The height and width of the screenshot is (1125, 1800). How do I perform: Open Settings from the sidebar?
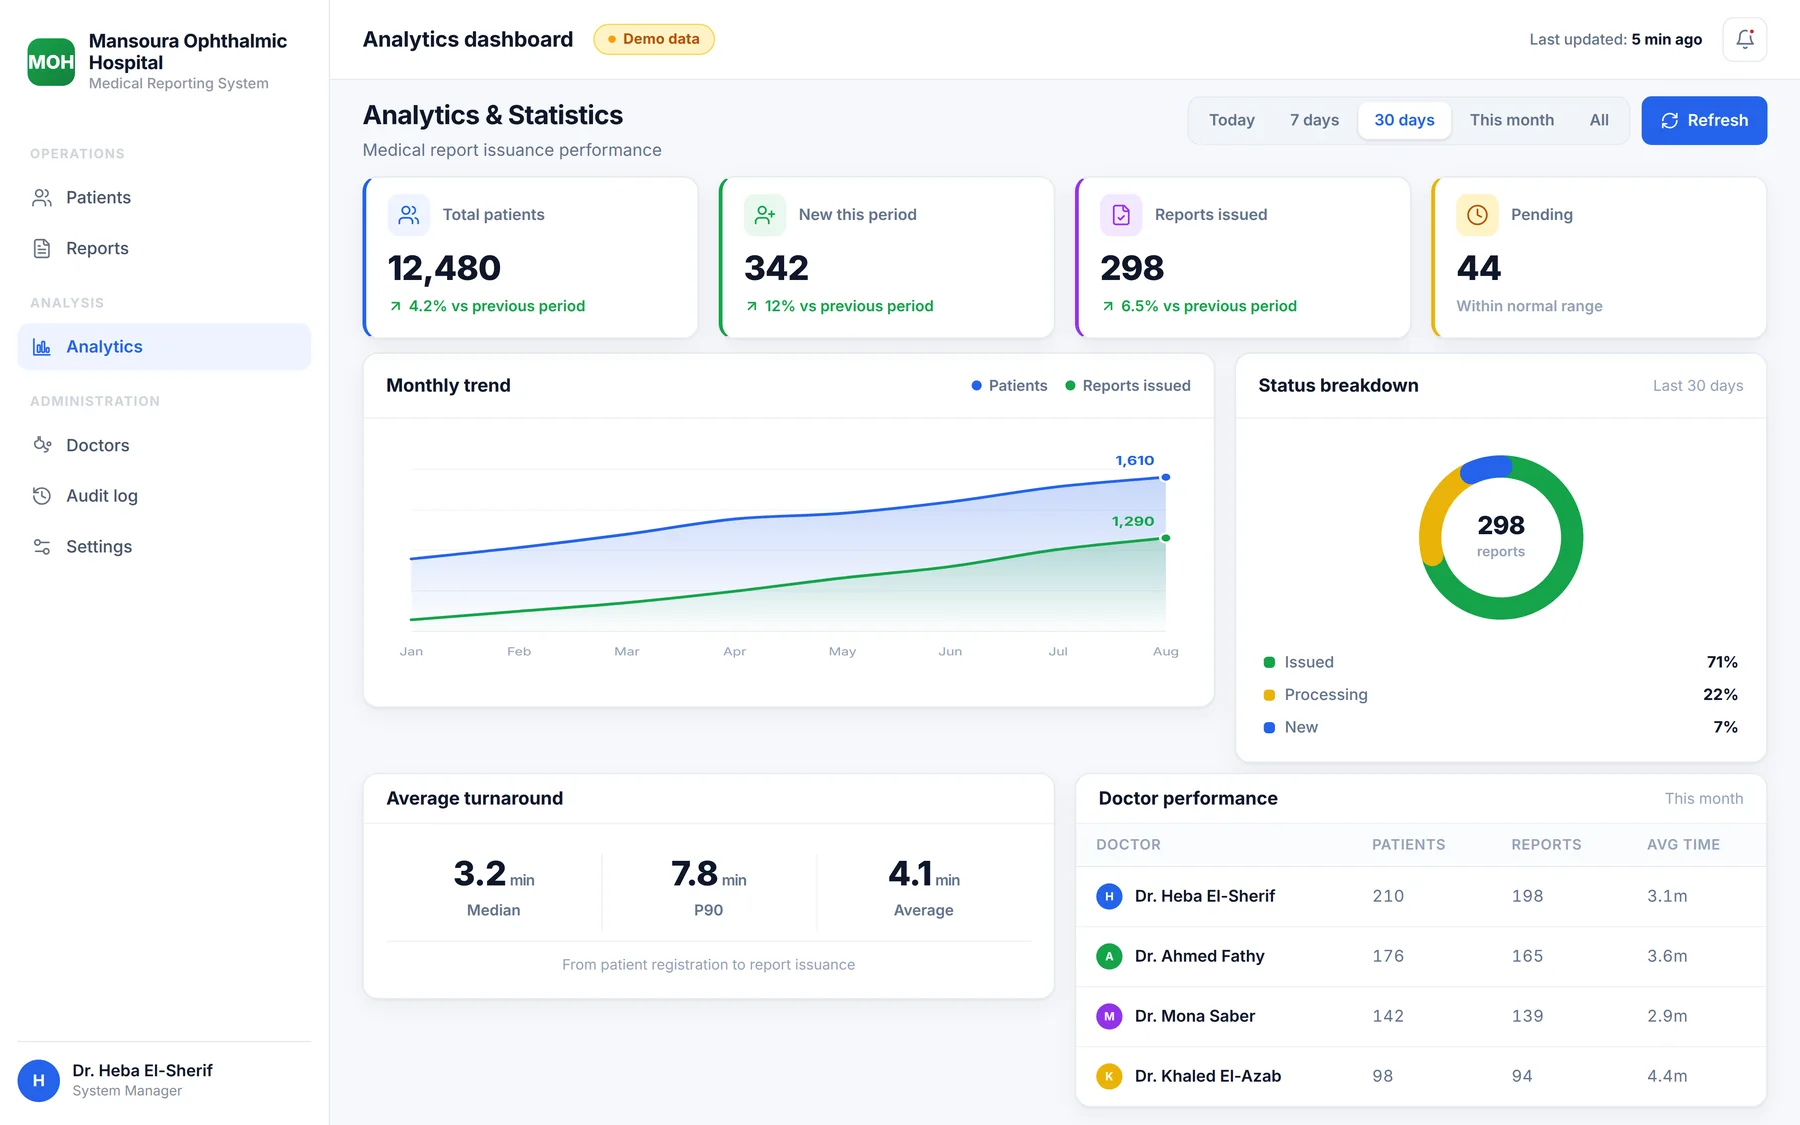[164, 547]
